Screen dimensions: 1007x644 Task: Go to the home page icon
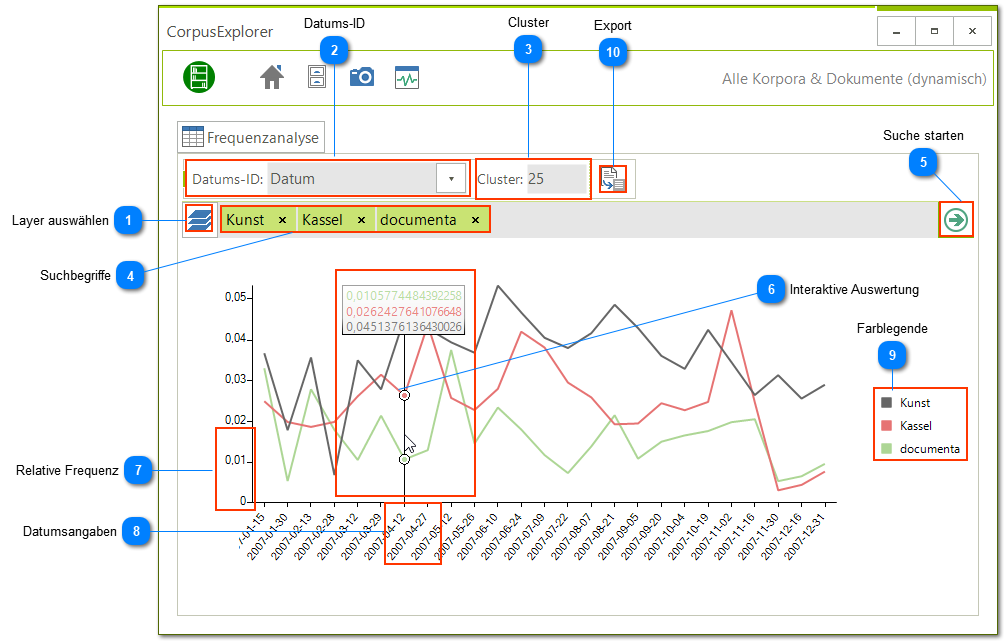(x=272, y=77)
